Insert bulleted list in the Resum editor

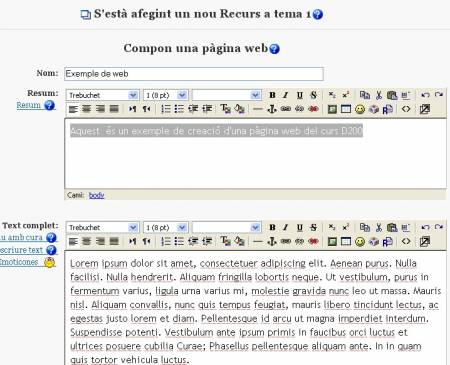coord(179,109)
